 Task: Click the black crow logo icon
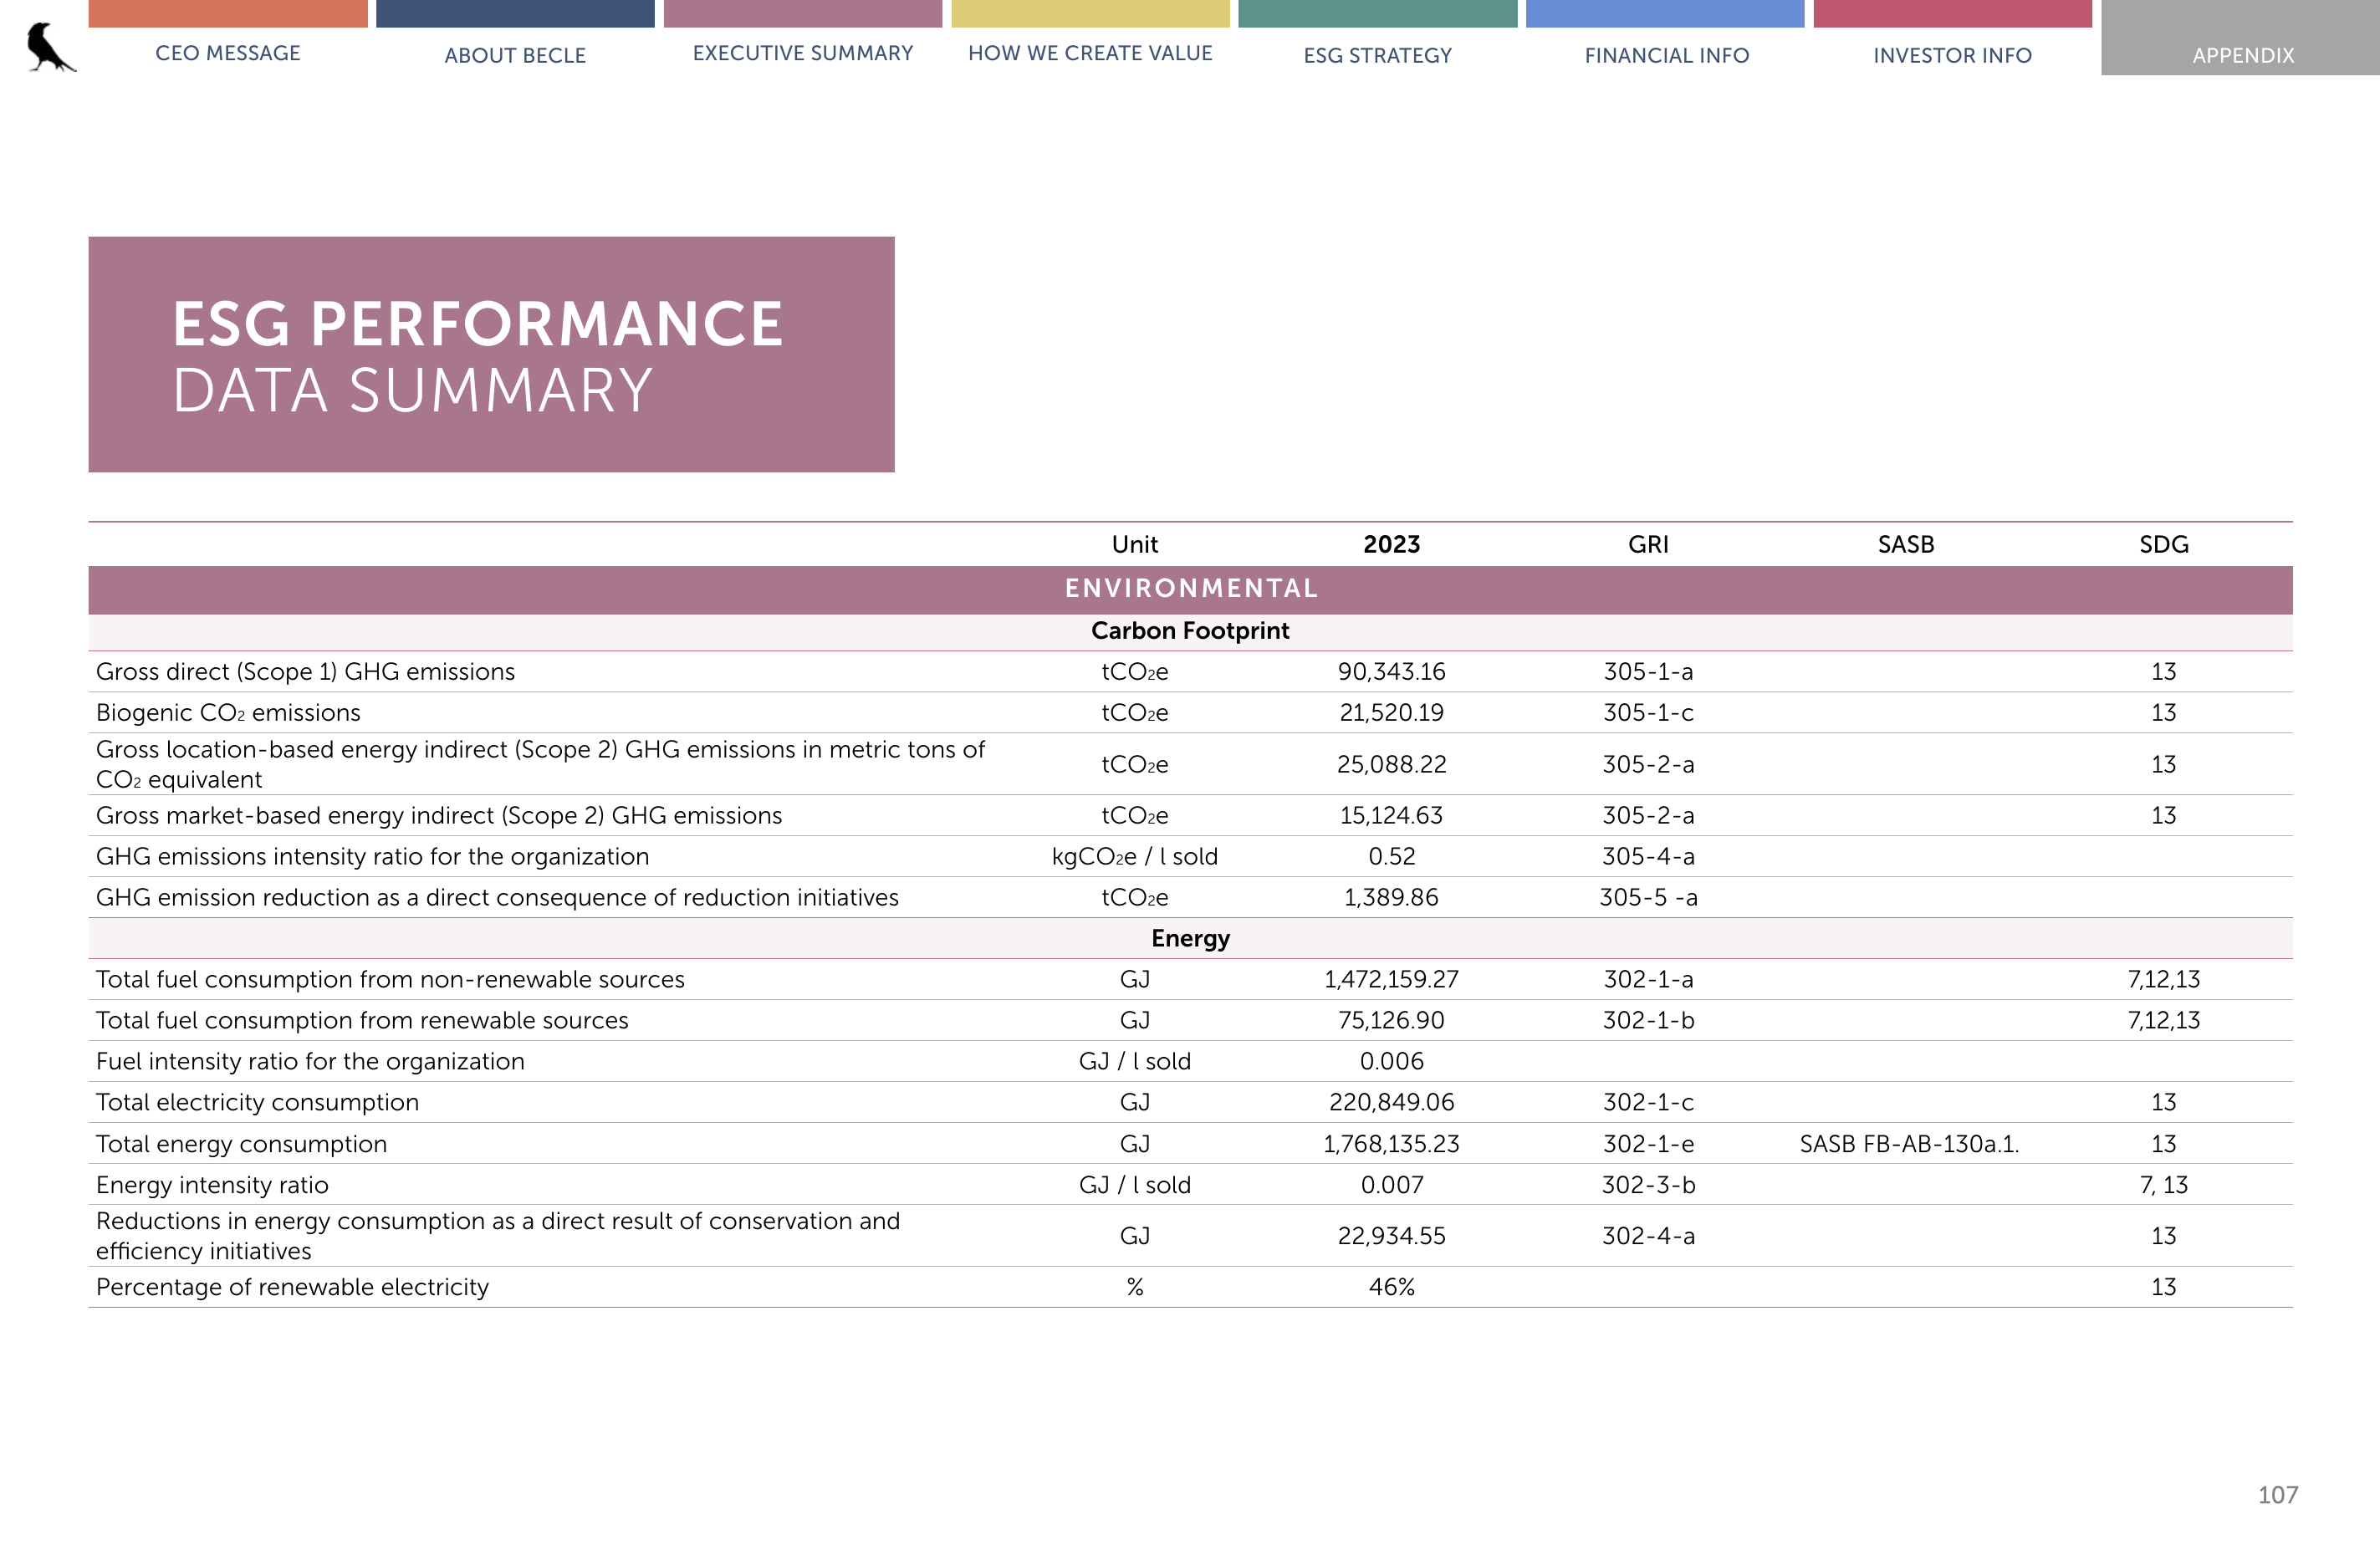(x=50, y=47)
